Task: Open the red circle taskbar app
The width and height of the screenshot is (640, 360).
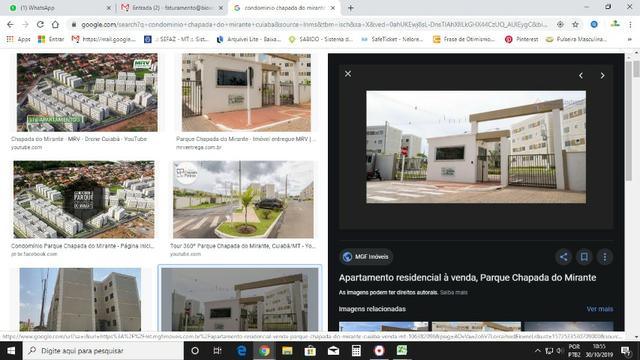Action: 379,351
